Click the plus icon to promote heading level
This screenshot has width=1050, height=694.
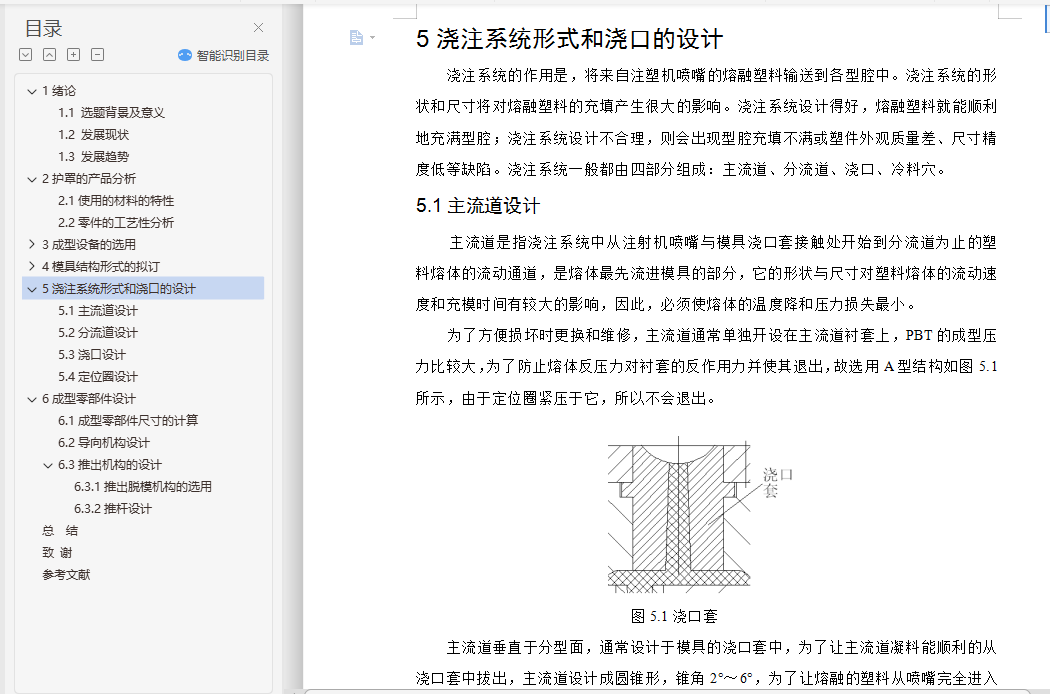click(x=74, y=55)
